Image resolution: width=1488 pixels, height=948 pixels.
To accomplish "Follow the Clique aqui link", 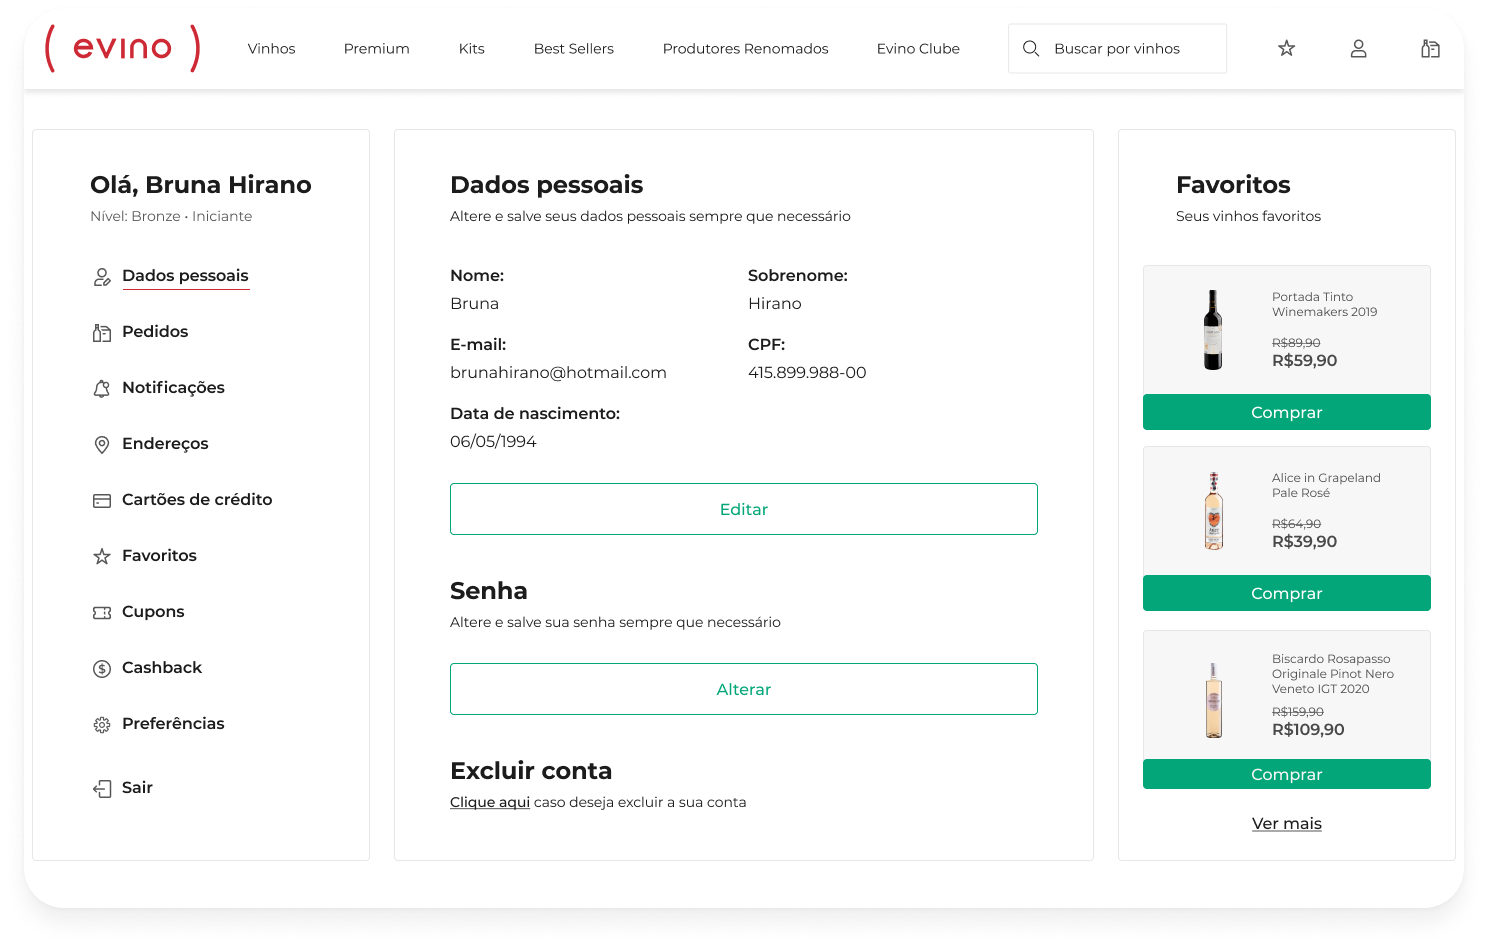I will click(x=490, y=802).
